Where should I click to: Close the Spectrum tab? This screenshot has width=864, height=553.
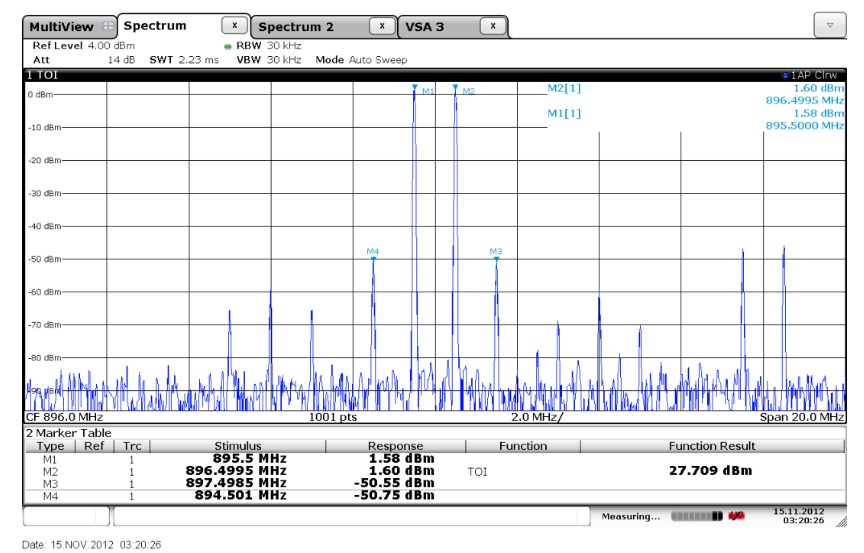(234, 25)
